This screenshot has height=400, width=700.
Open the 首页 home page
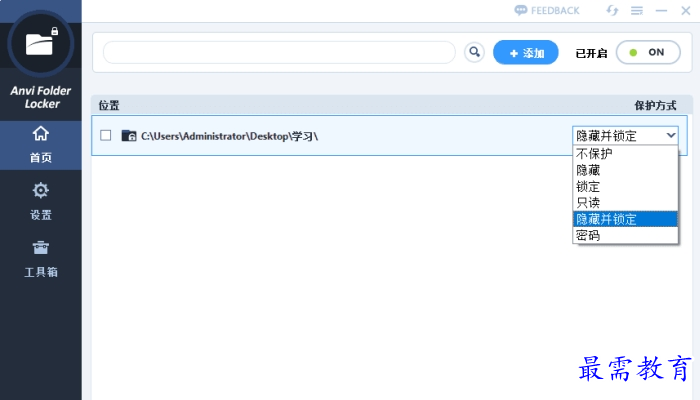click(x=41, y=145)
